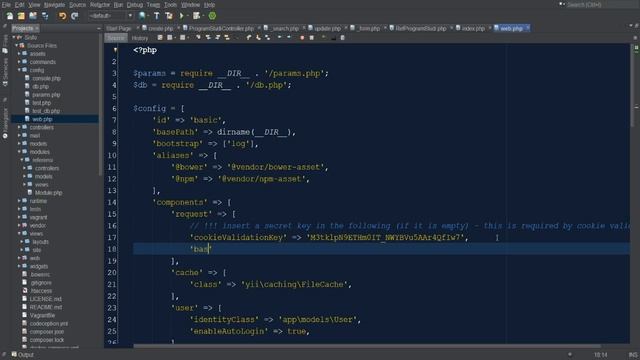
Task: Open the Navigate menu
Action: [x=54, y=5]
